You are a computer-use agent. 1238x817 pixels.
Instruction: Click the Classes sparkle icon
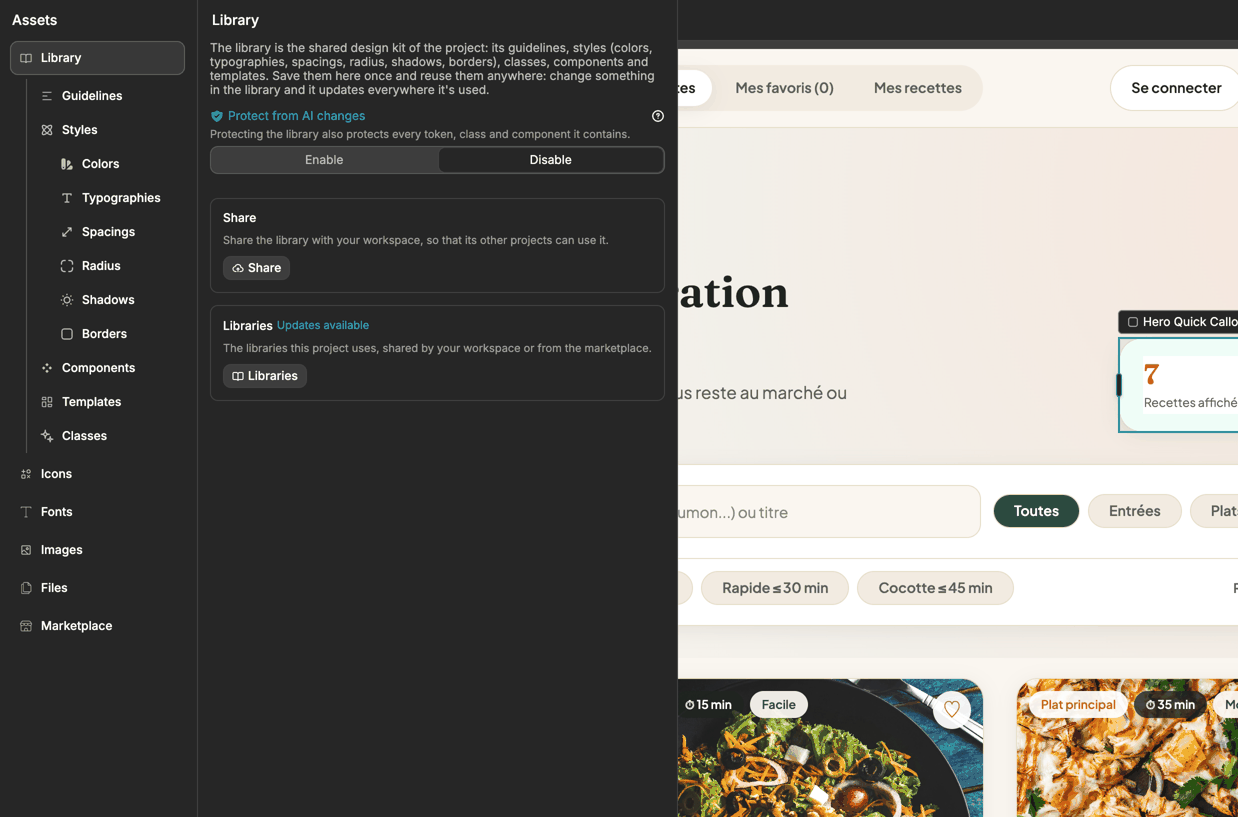(47, 436)
